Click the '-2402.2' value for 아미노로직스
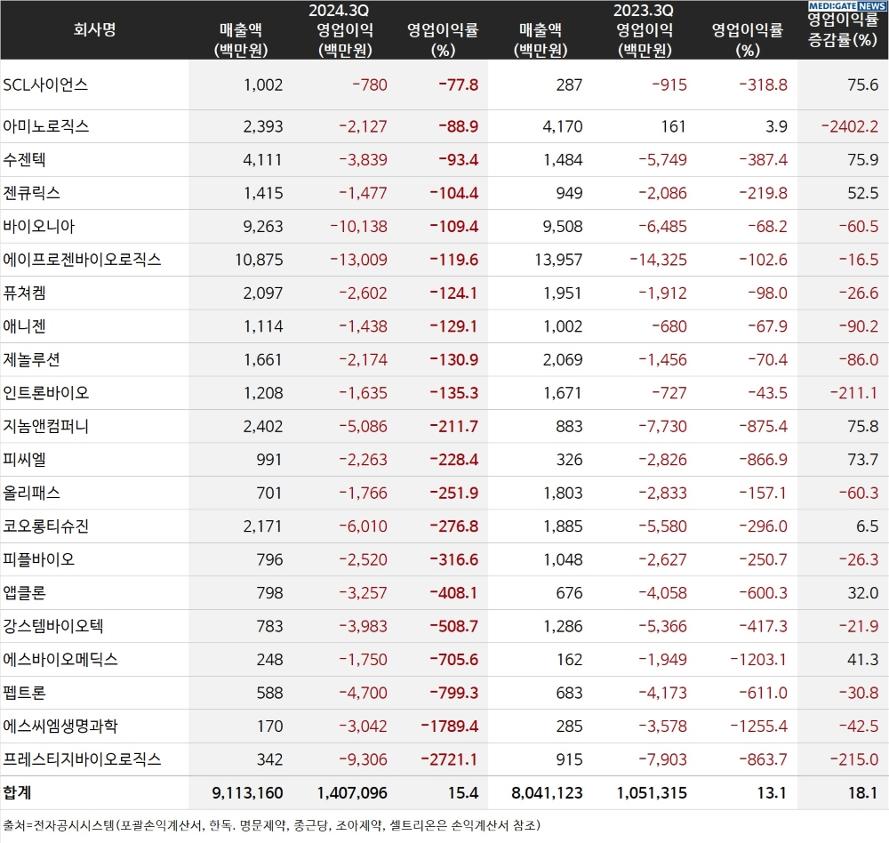 tap(849, 126)
